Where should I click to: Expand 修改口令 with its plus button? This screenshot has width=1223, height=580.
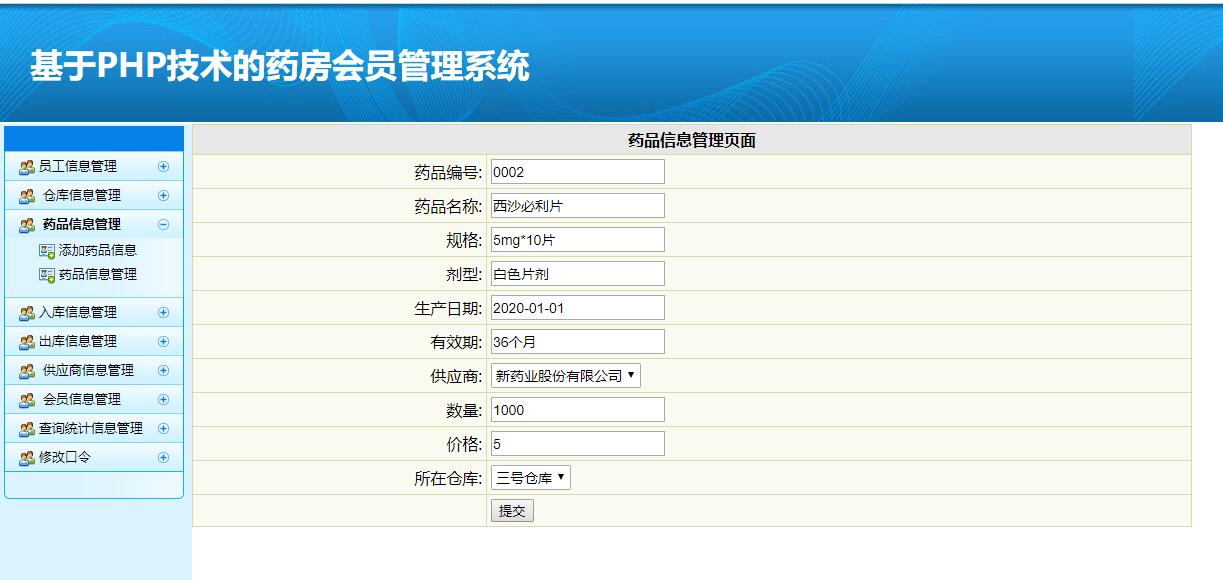164,458
